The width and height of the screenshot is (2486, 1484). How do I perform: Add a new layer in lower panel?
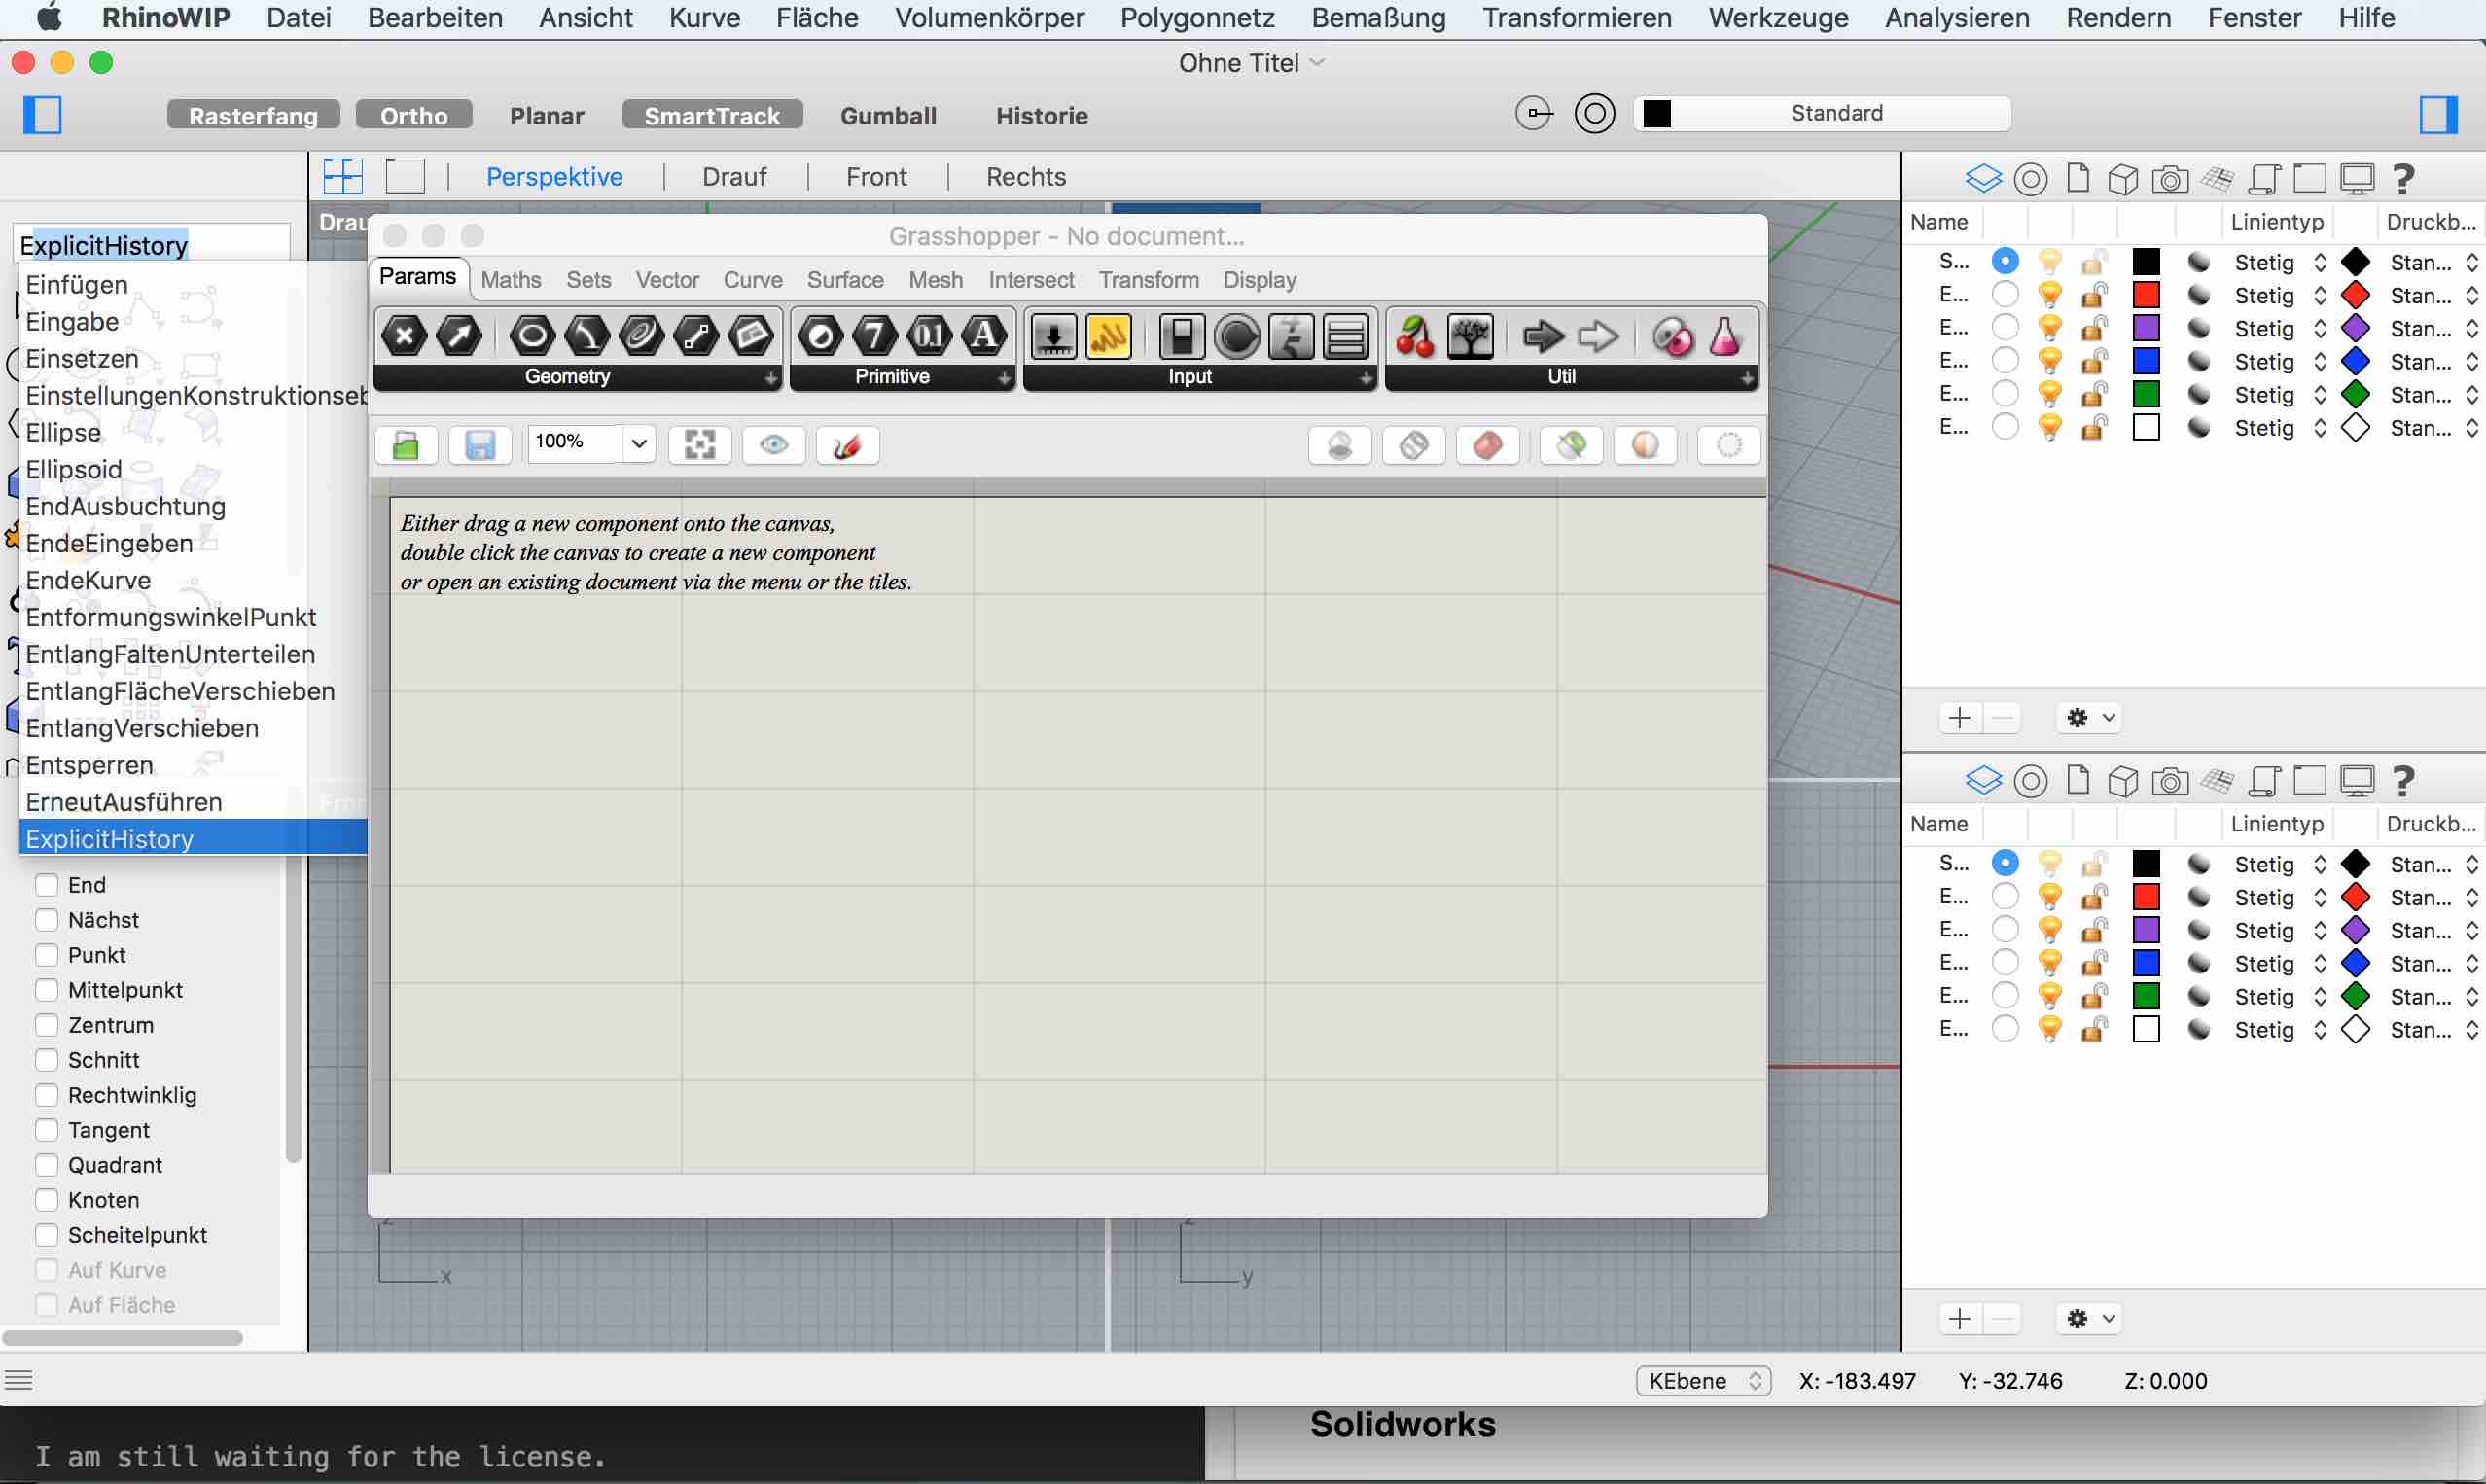[x=1960, y=1319]
